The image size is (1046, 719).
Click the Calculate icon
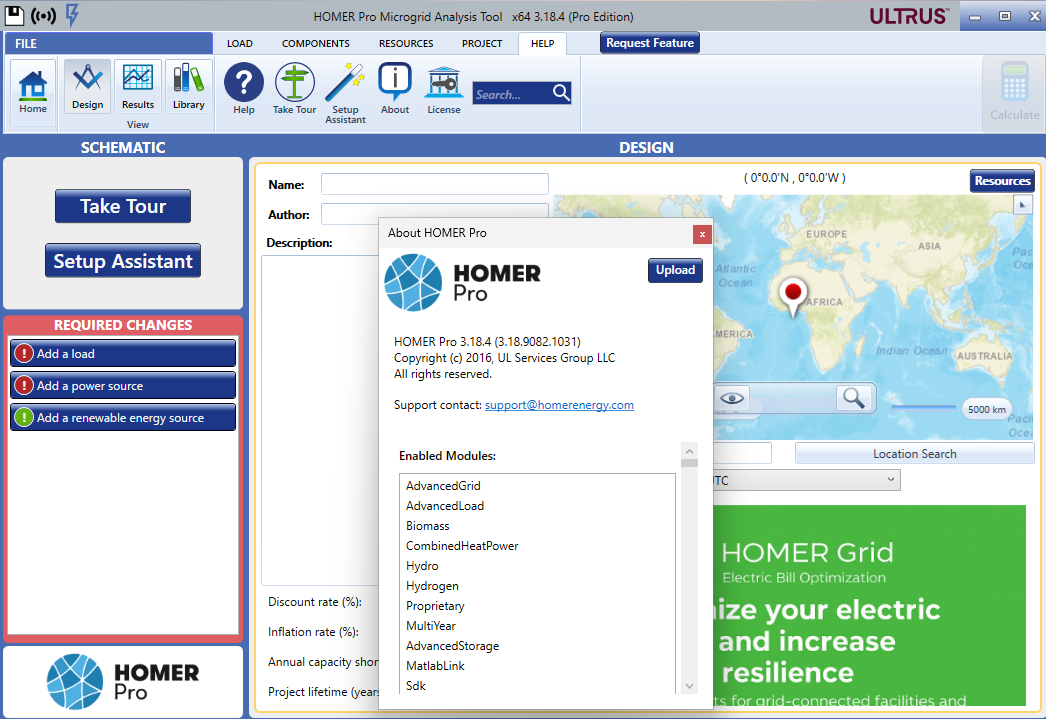(x=1014, y=92)
